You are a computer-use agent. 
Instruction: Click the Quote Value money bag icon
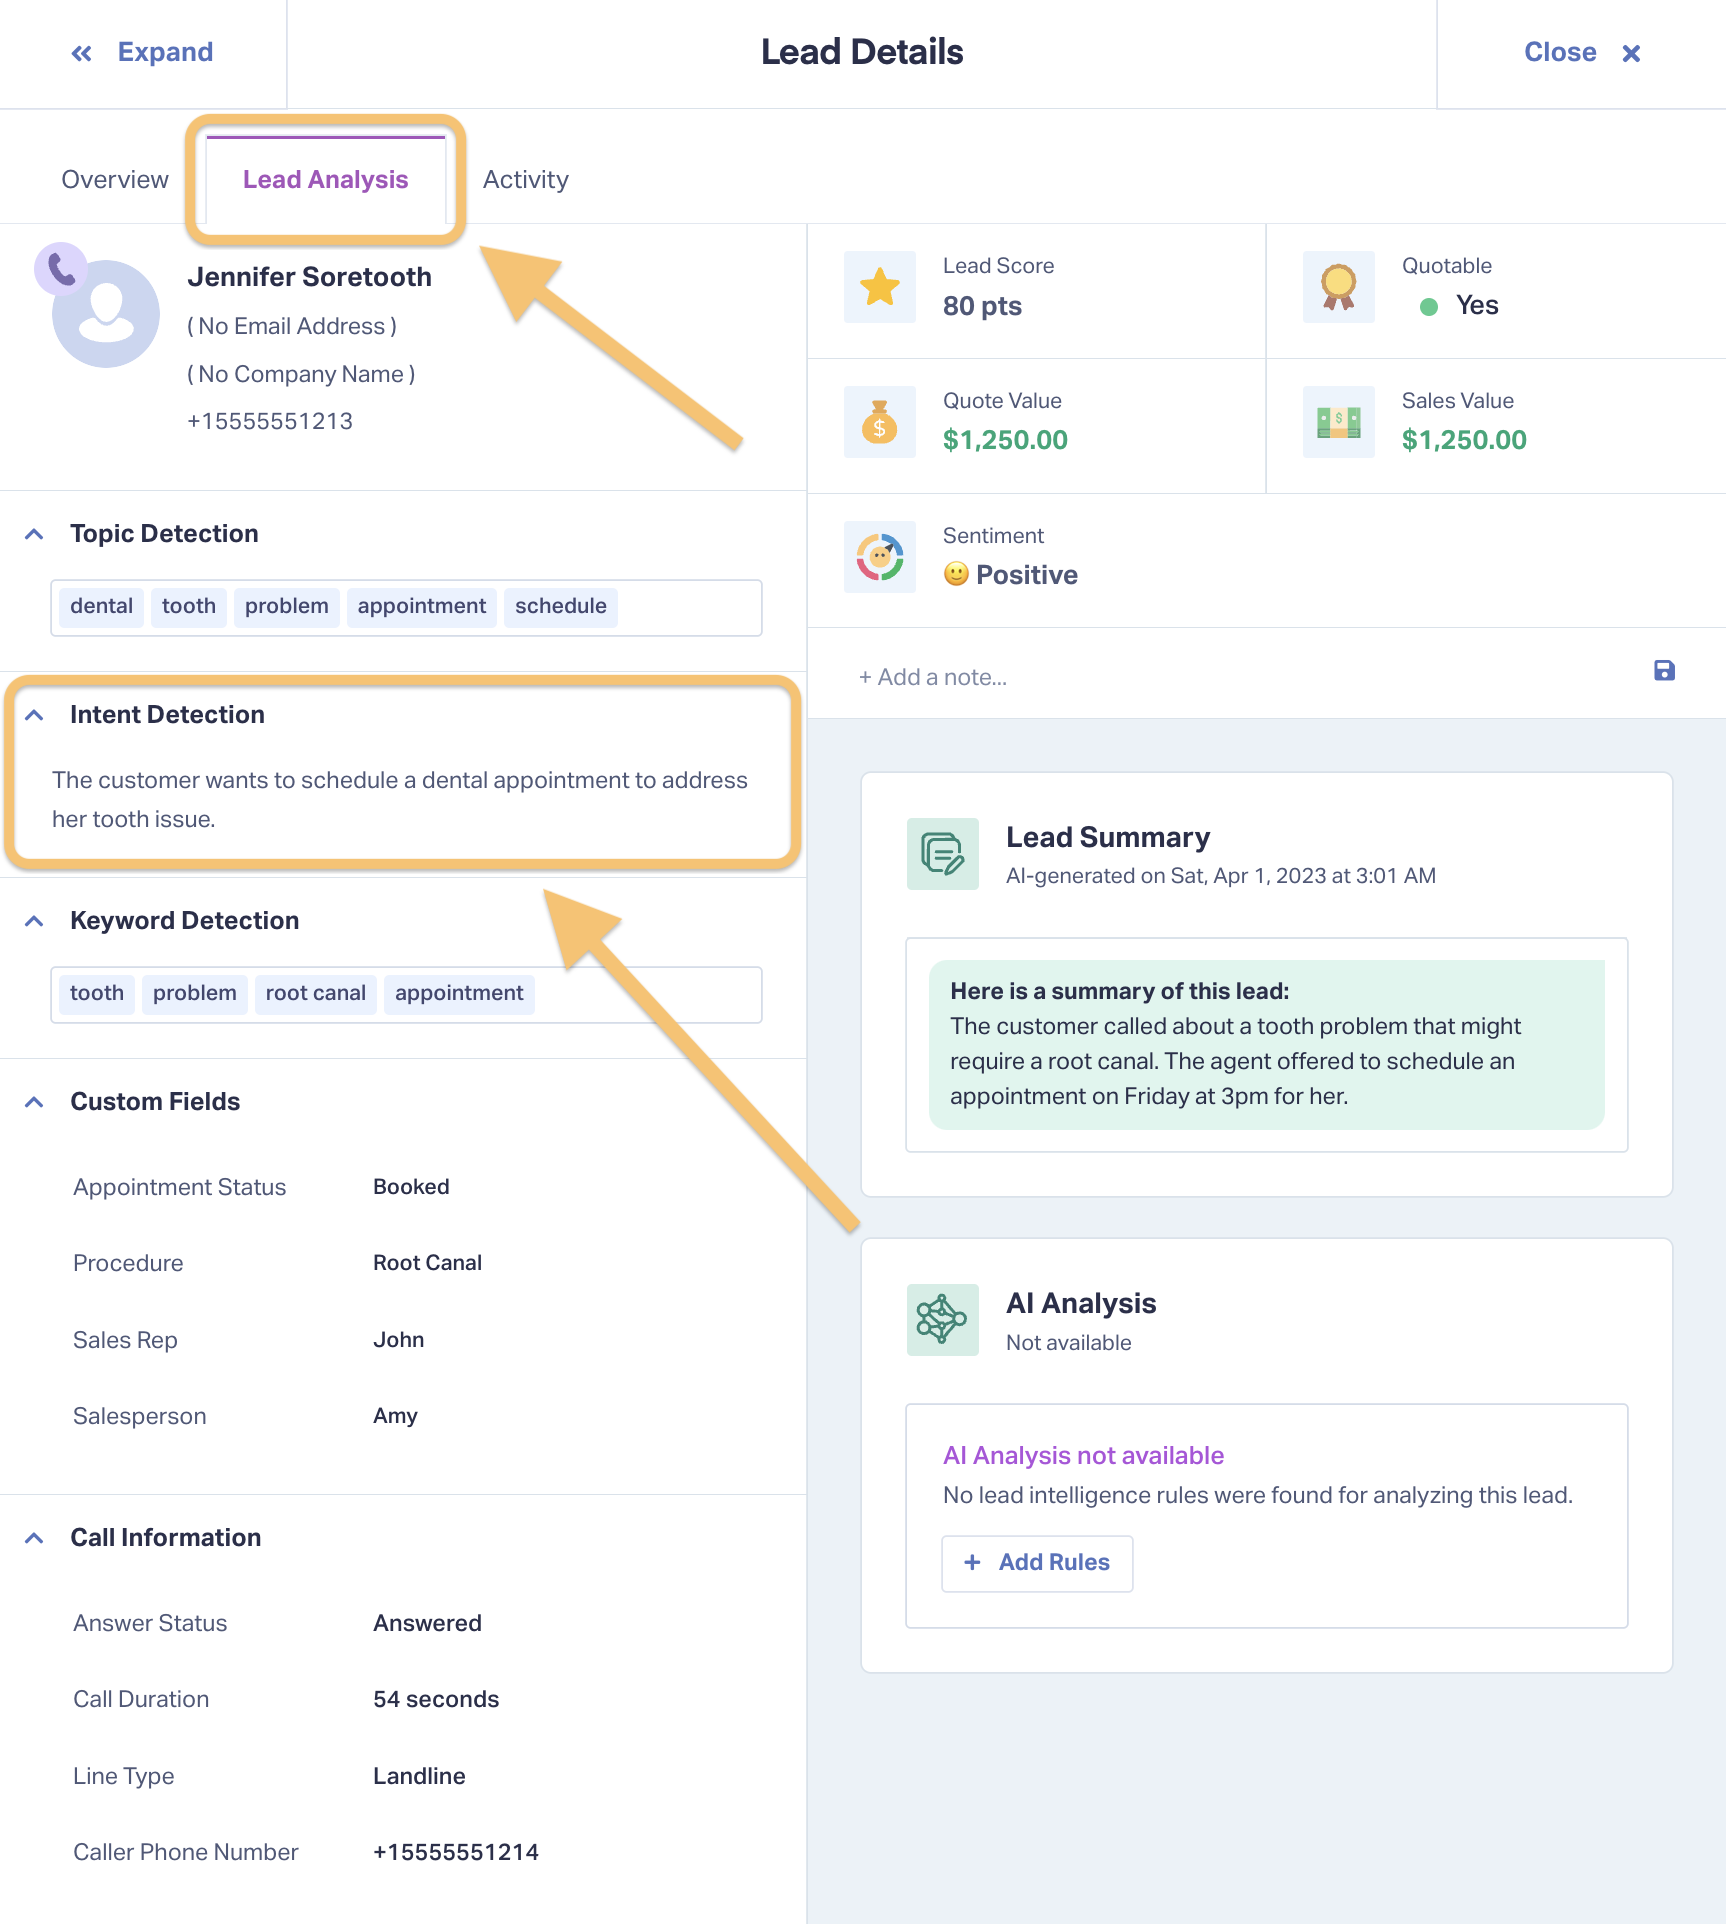coord(880,422)
